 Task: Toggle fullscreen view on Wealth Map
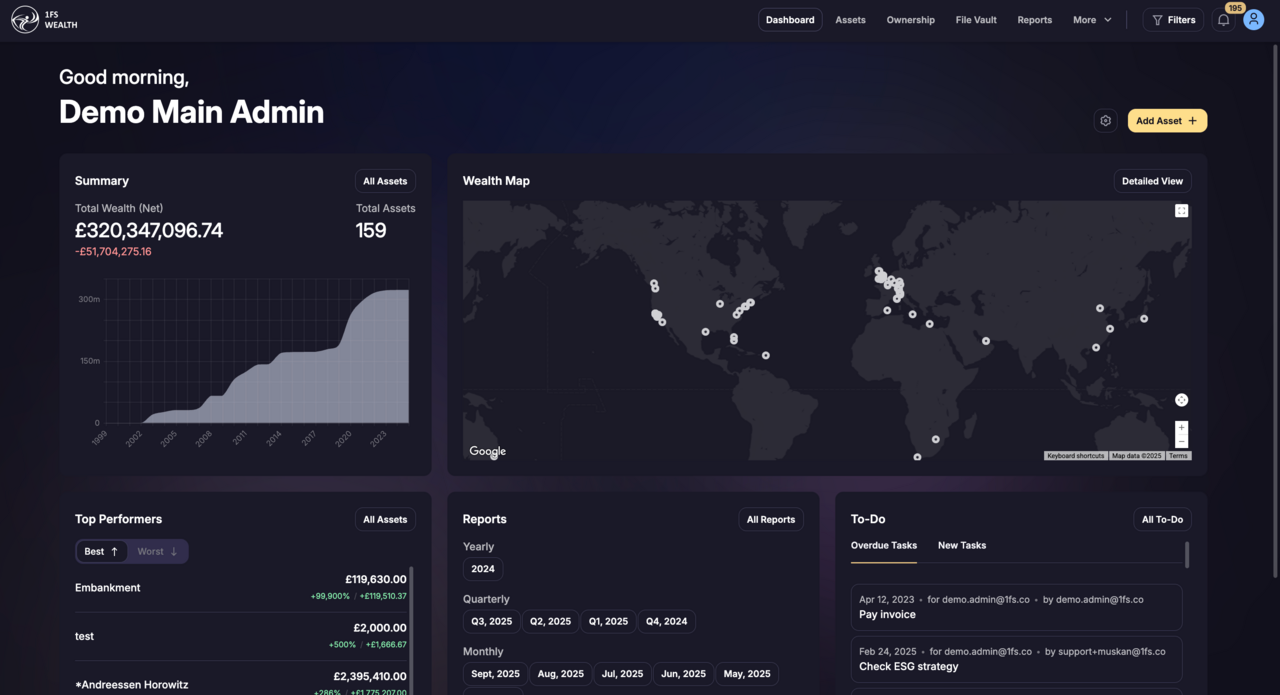tap(1181, 211)
